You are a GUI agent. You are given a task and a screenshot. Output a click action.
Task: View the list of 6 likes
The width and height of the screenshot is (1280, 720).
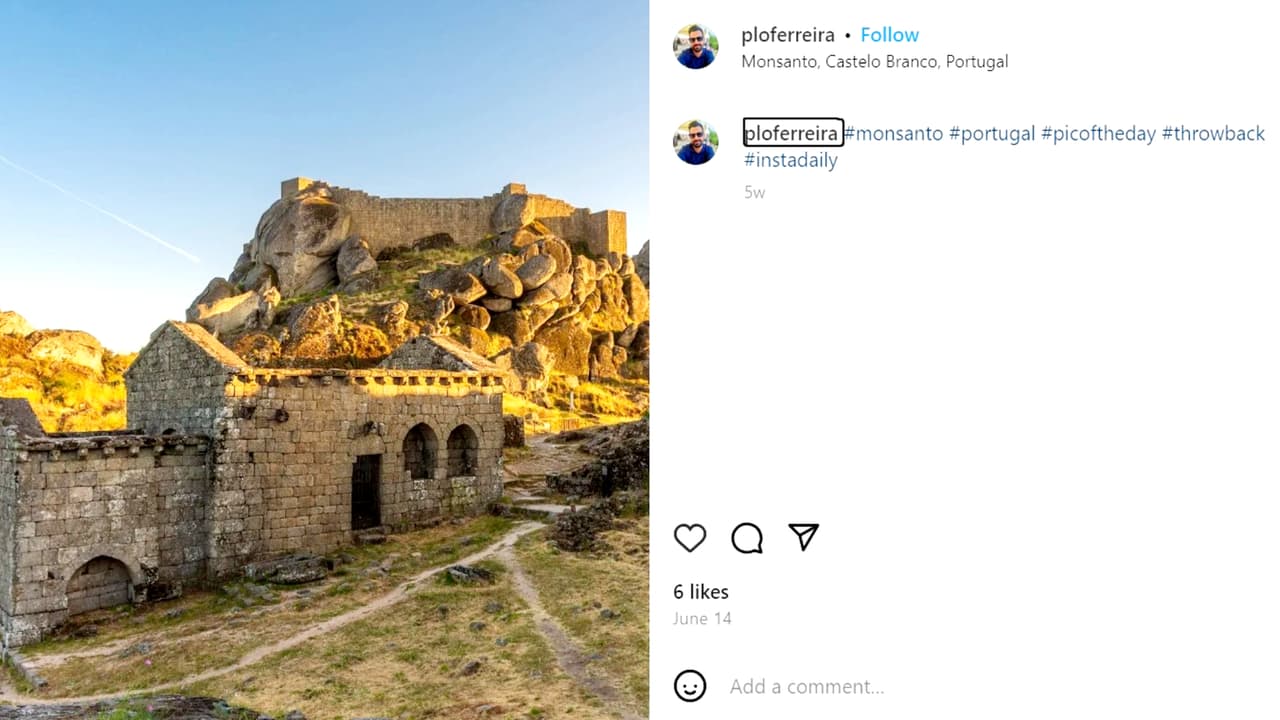[701, 592]
